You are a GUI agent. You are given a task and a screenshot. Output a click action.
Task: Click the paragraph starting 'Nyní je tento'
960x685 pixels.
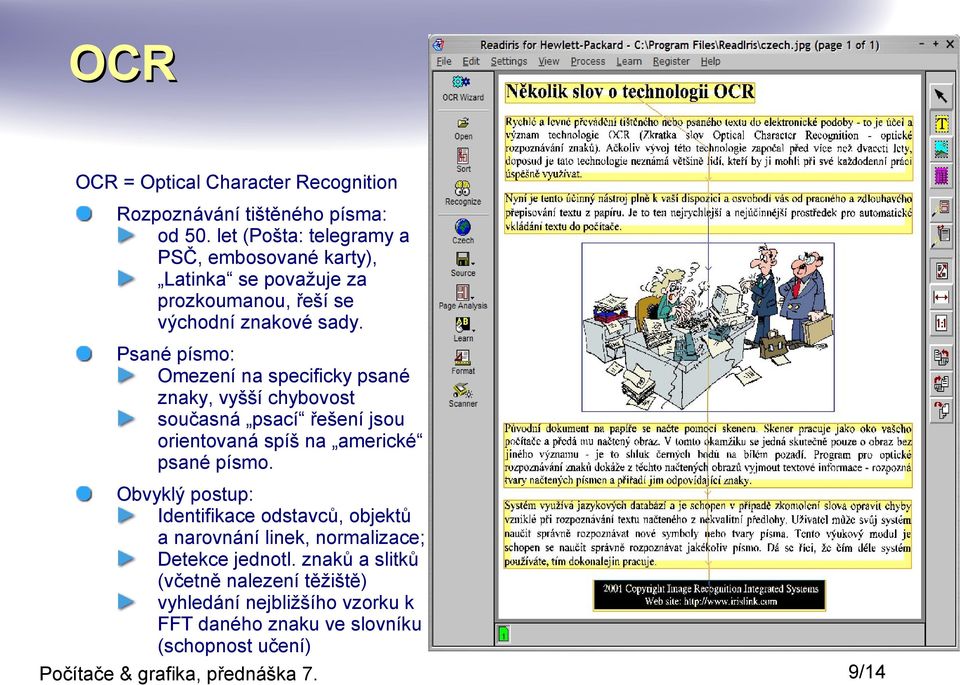tap(708, 212)
